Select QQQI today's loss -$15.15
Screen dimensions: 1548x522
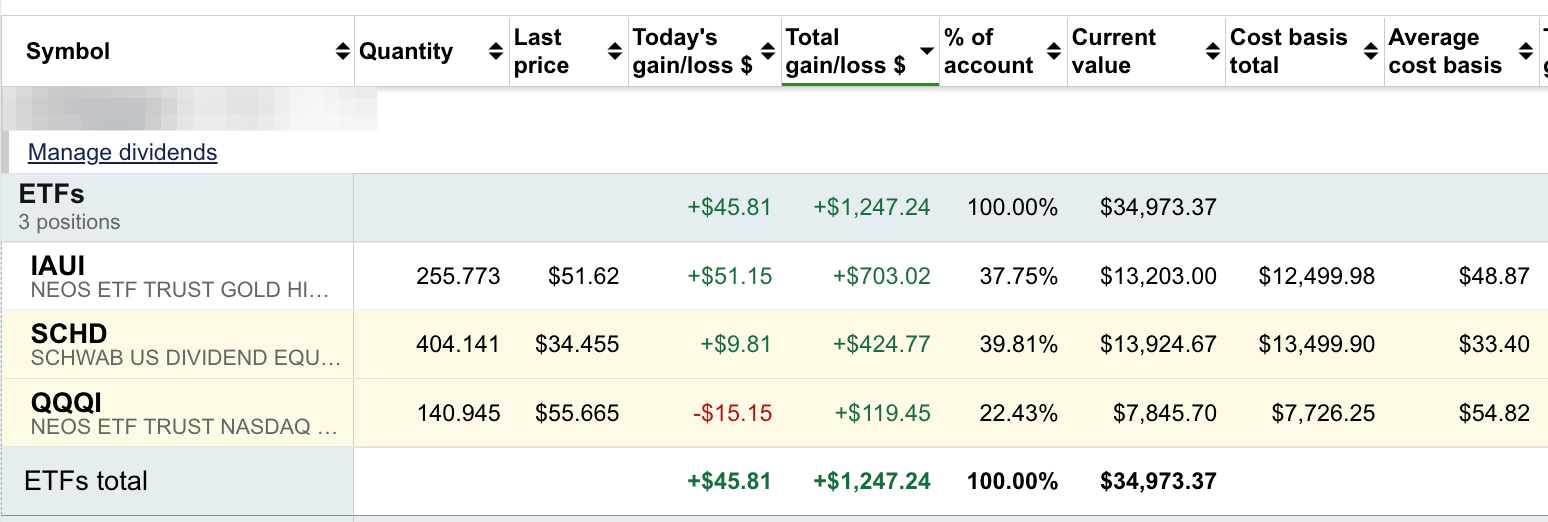[x=735, y=413]
